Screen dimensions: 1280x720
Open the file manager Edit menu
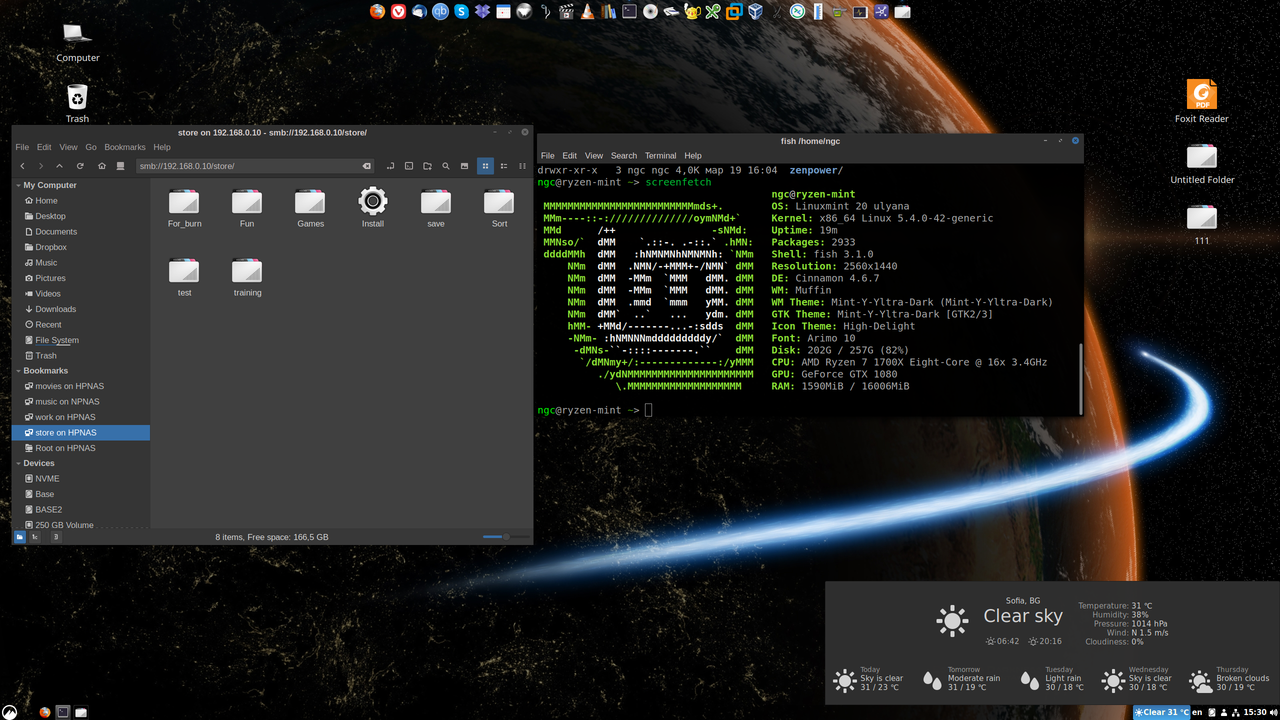[44, 147]
